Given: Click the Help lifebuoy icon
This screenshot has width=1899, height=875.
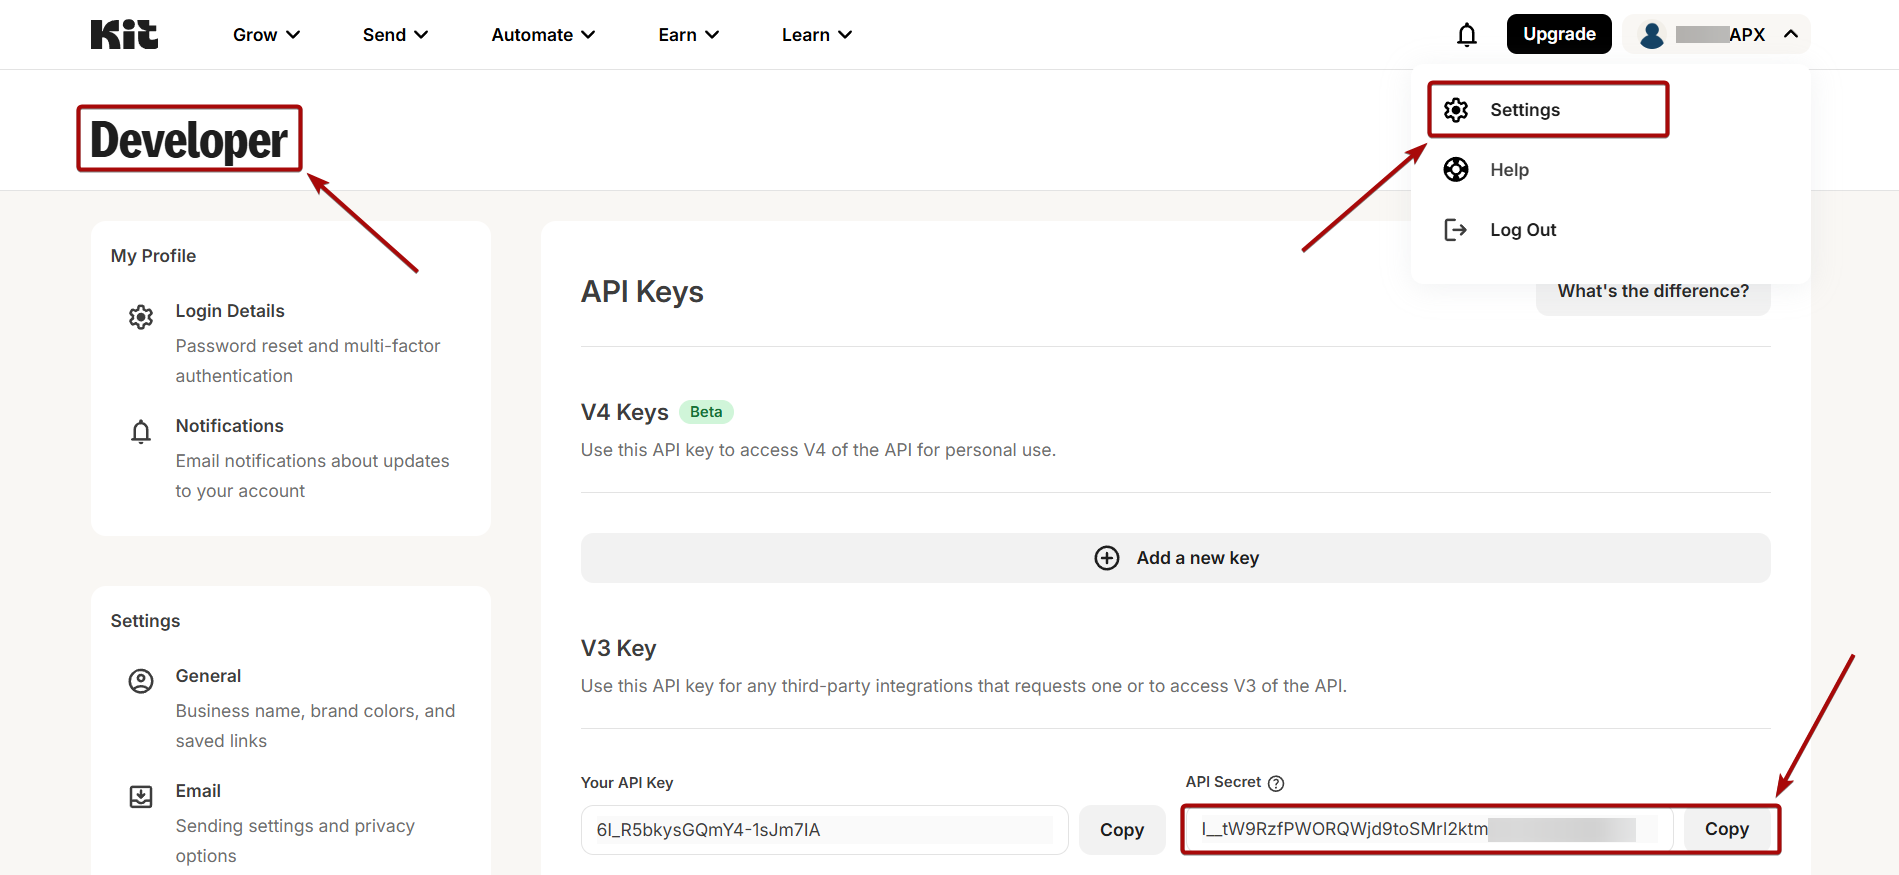Looking at the screenshot, I should (x=1456, y=170).
